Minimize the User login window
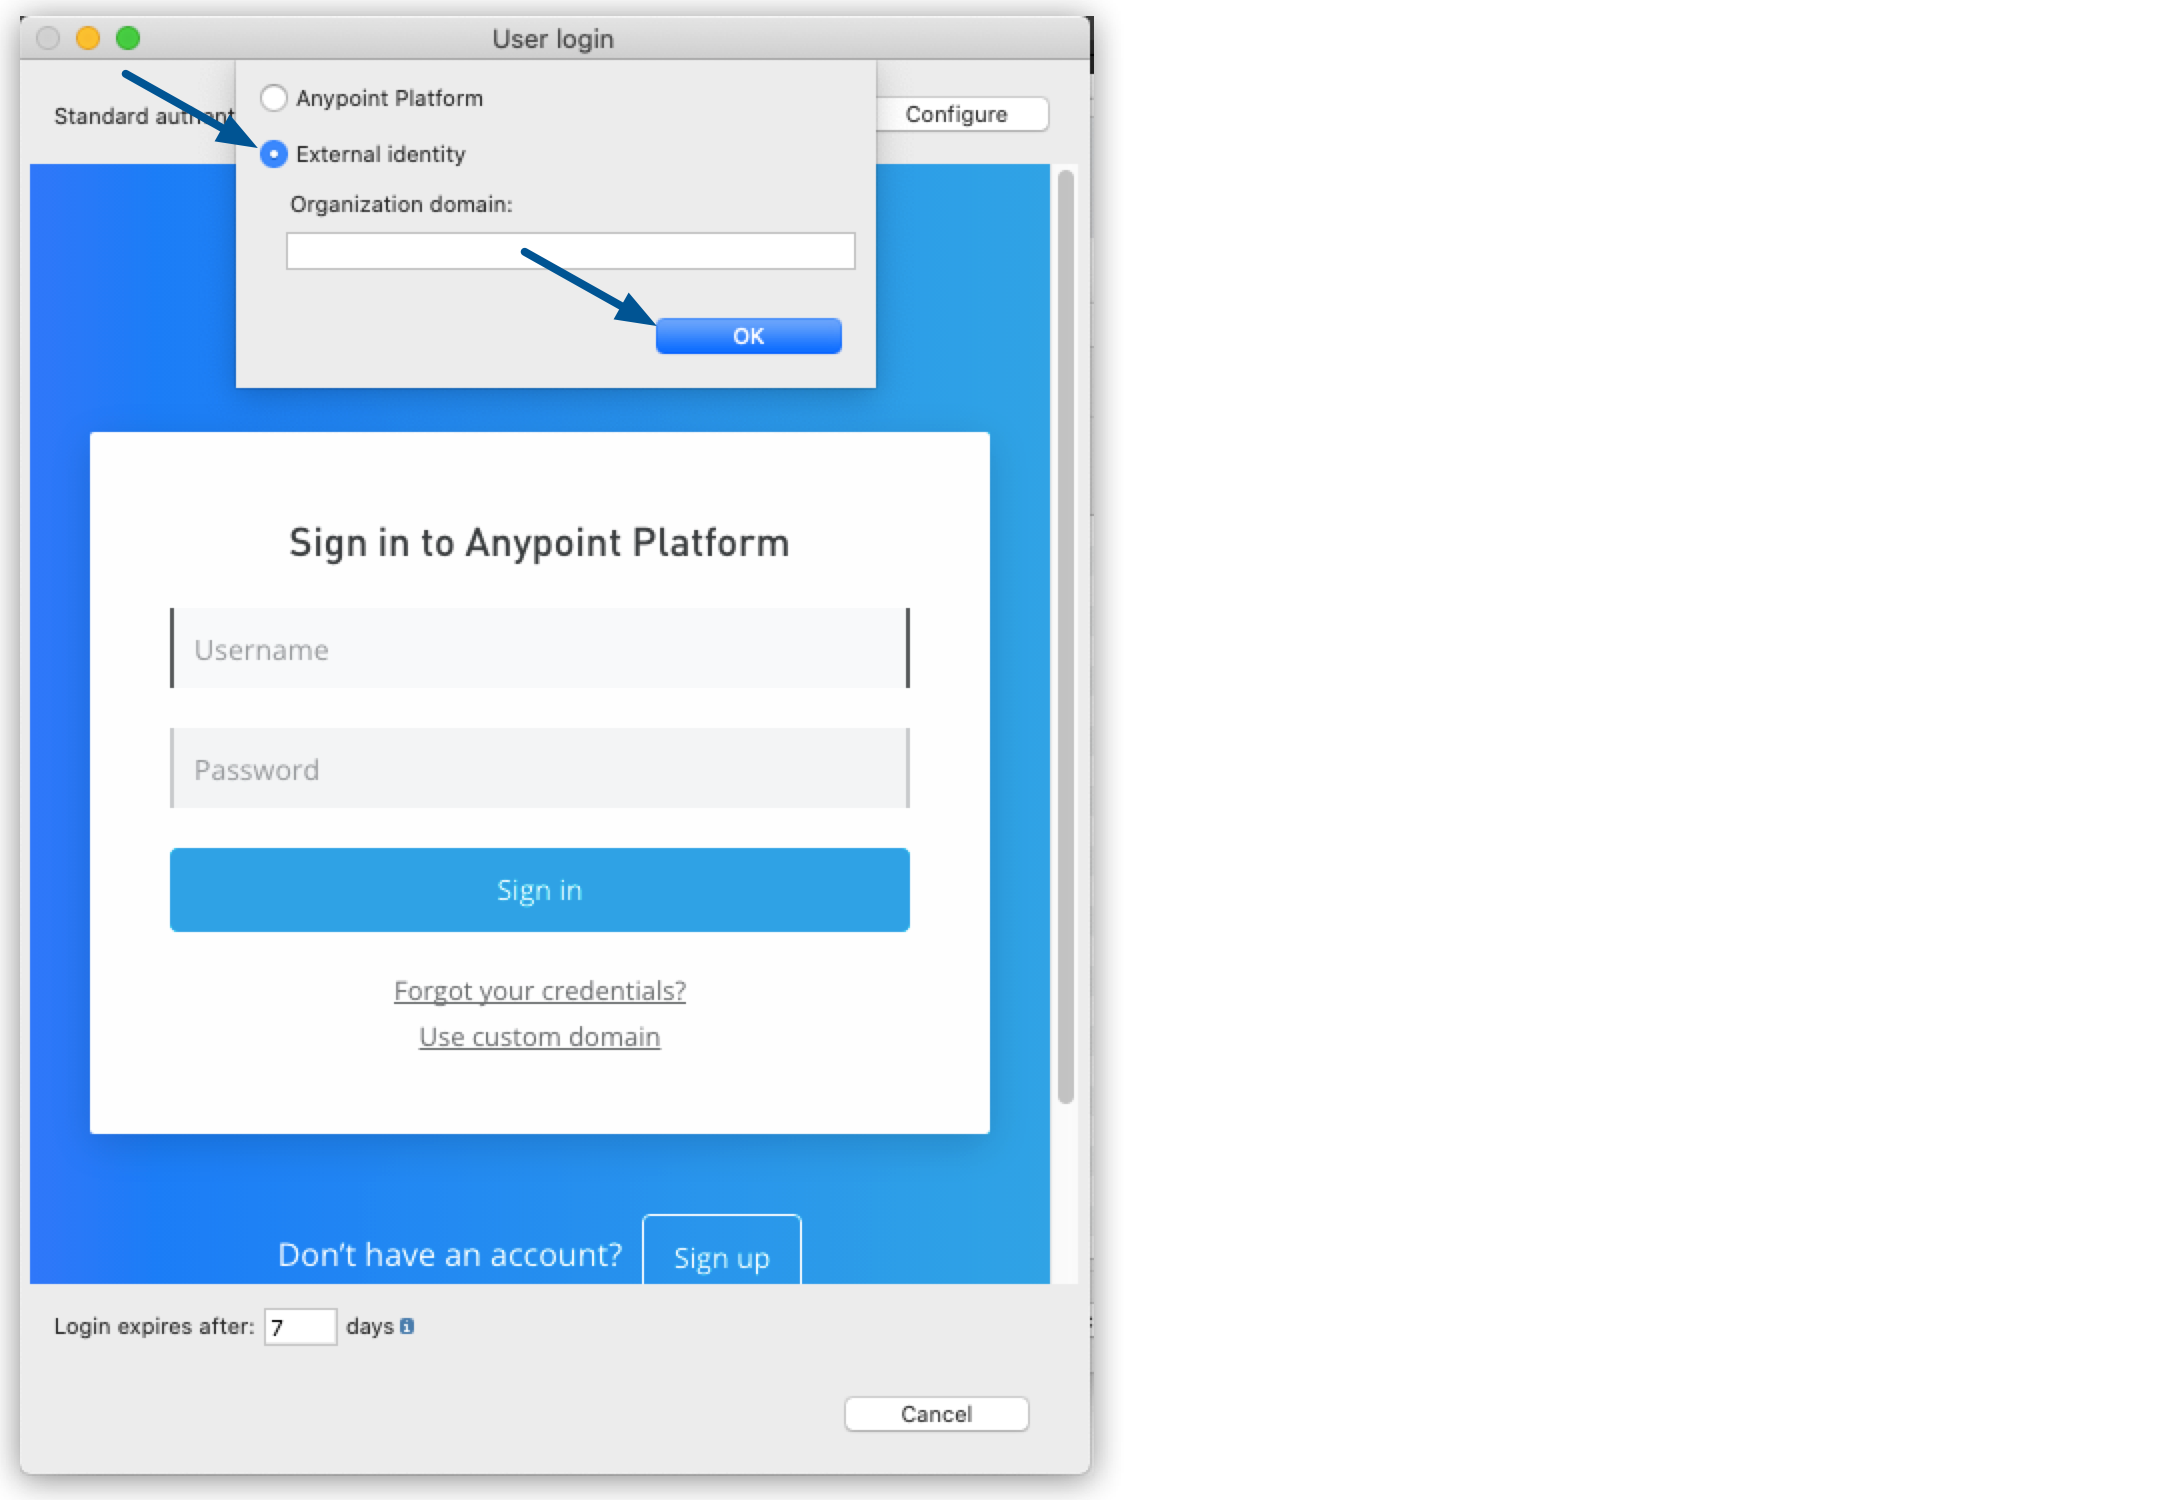Viewport: 2162px width, 1500px height. click(88, 37)
